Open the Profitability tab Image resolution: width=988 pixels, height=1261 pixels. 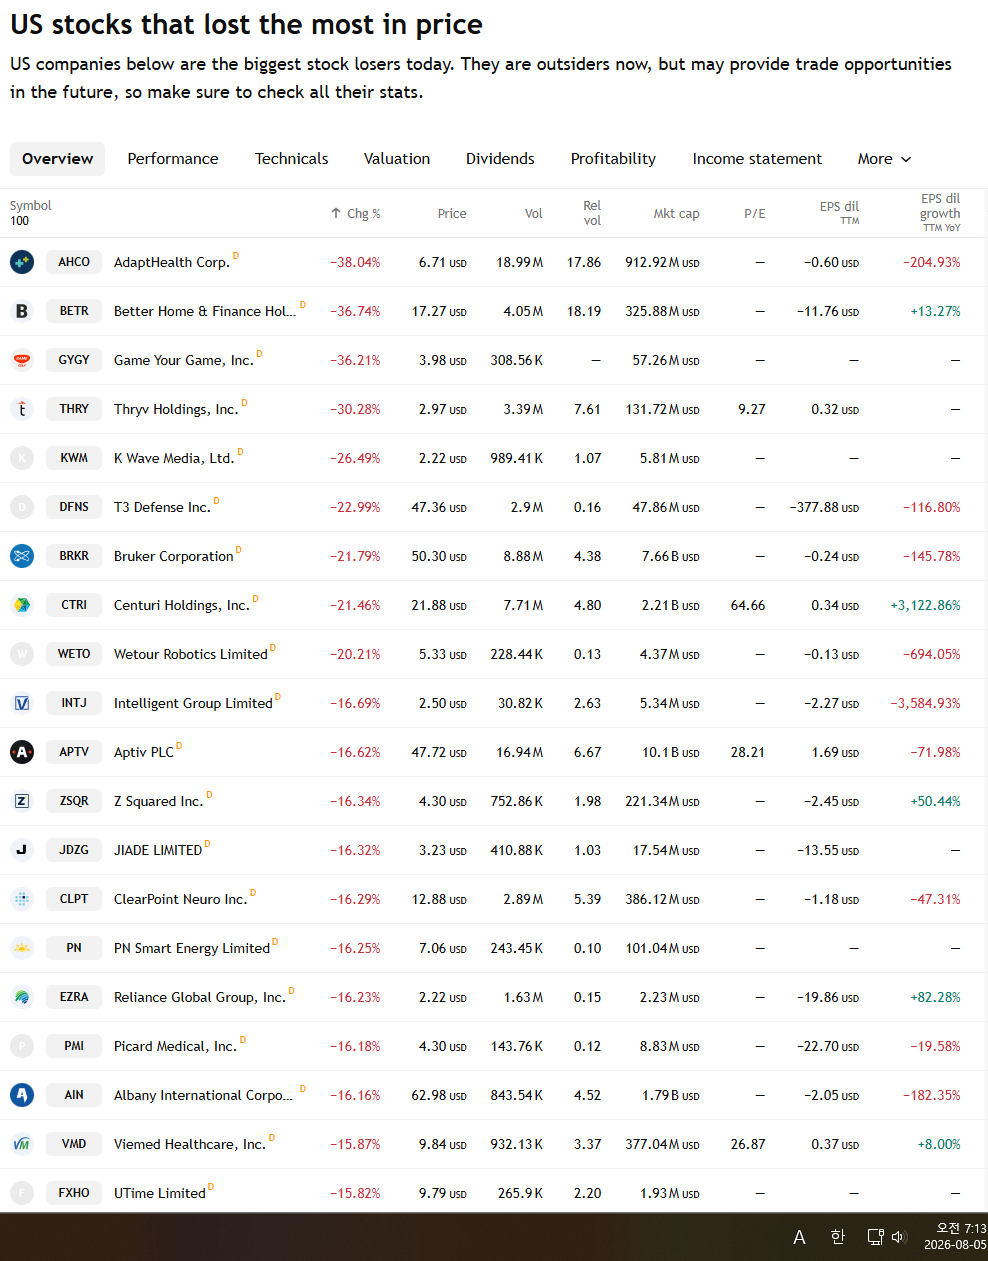613,159
